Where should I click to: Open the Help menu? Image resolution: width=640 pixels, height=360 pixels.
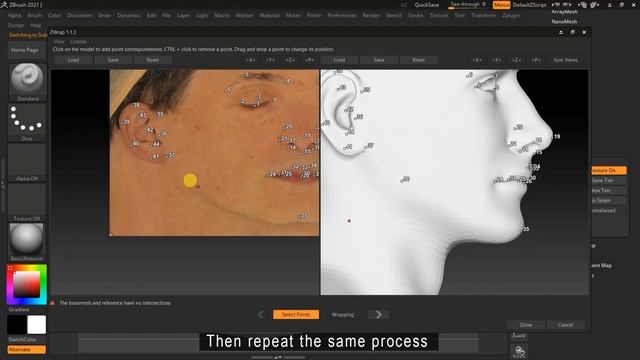coord(36,25)
